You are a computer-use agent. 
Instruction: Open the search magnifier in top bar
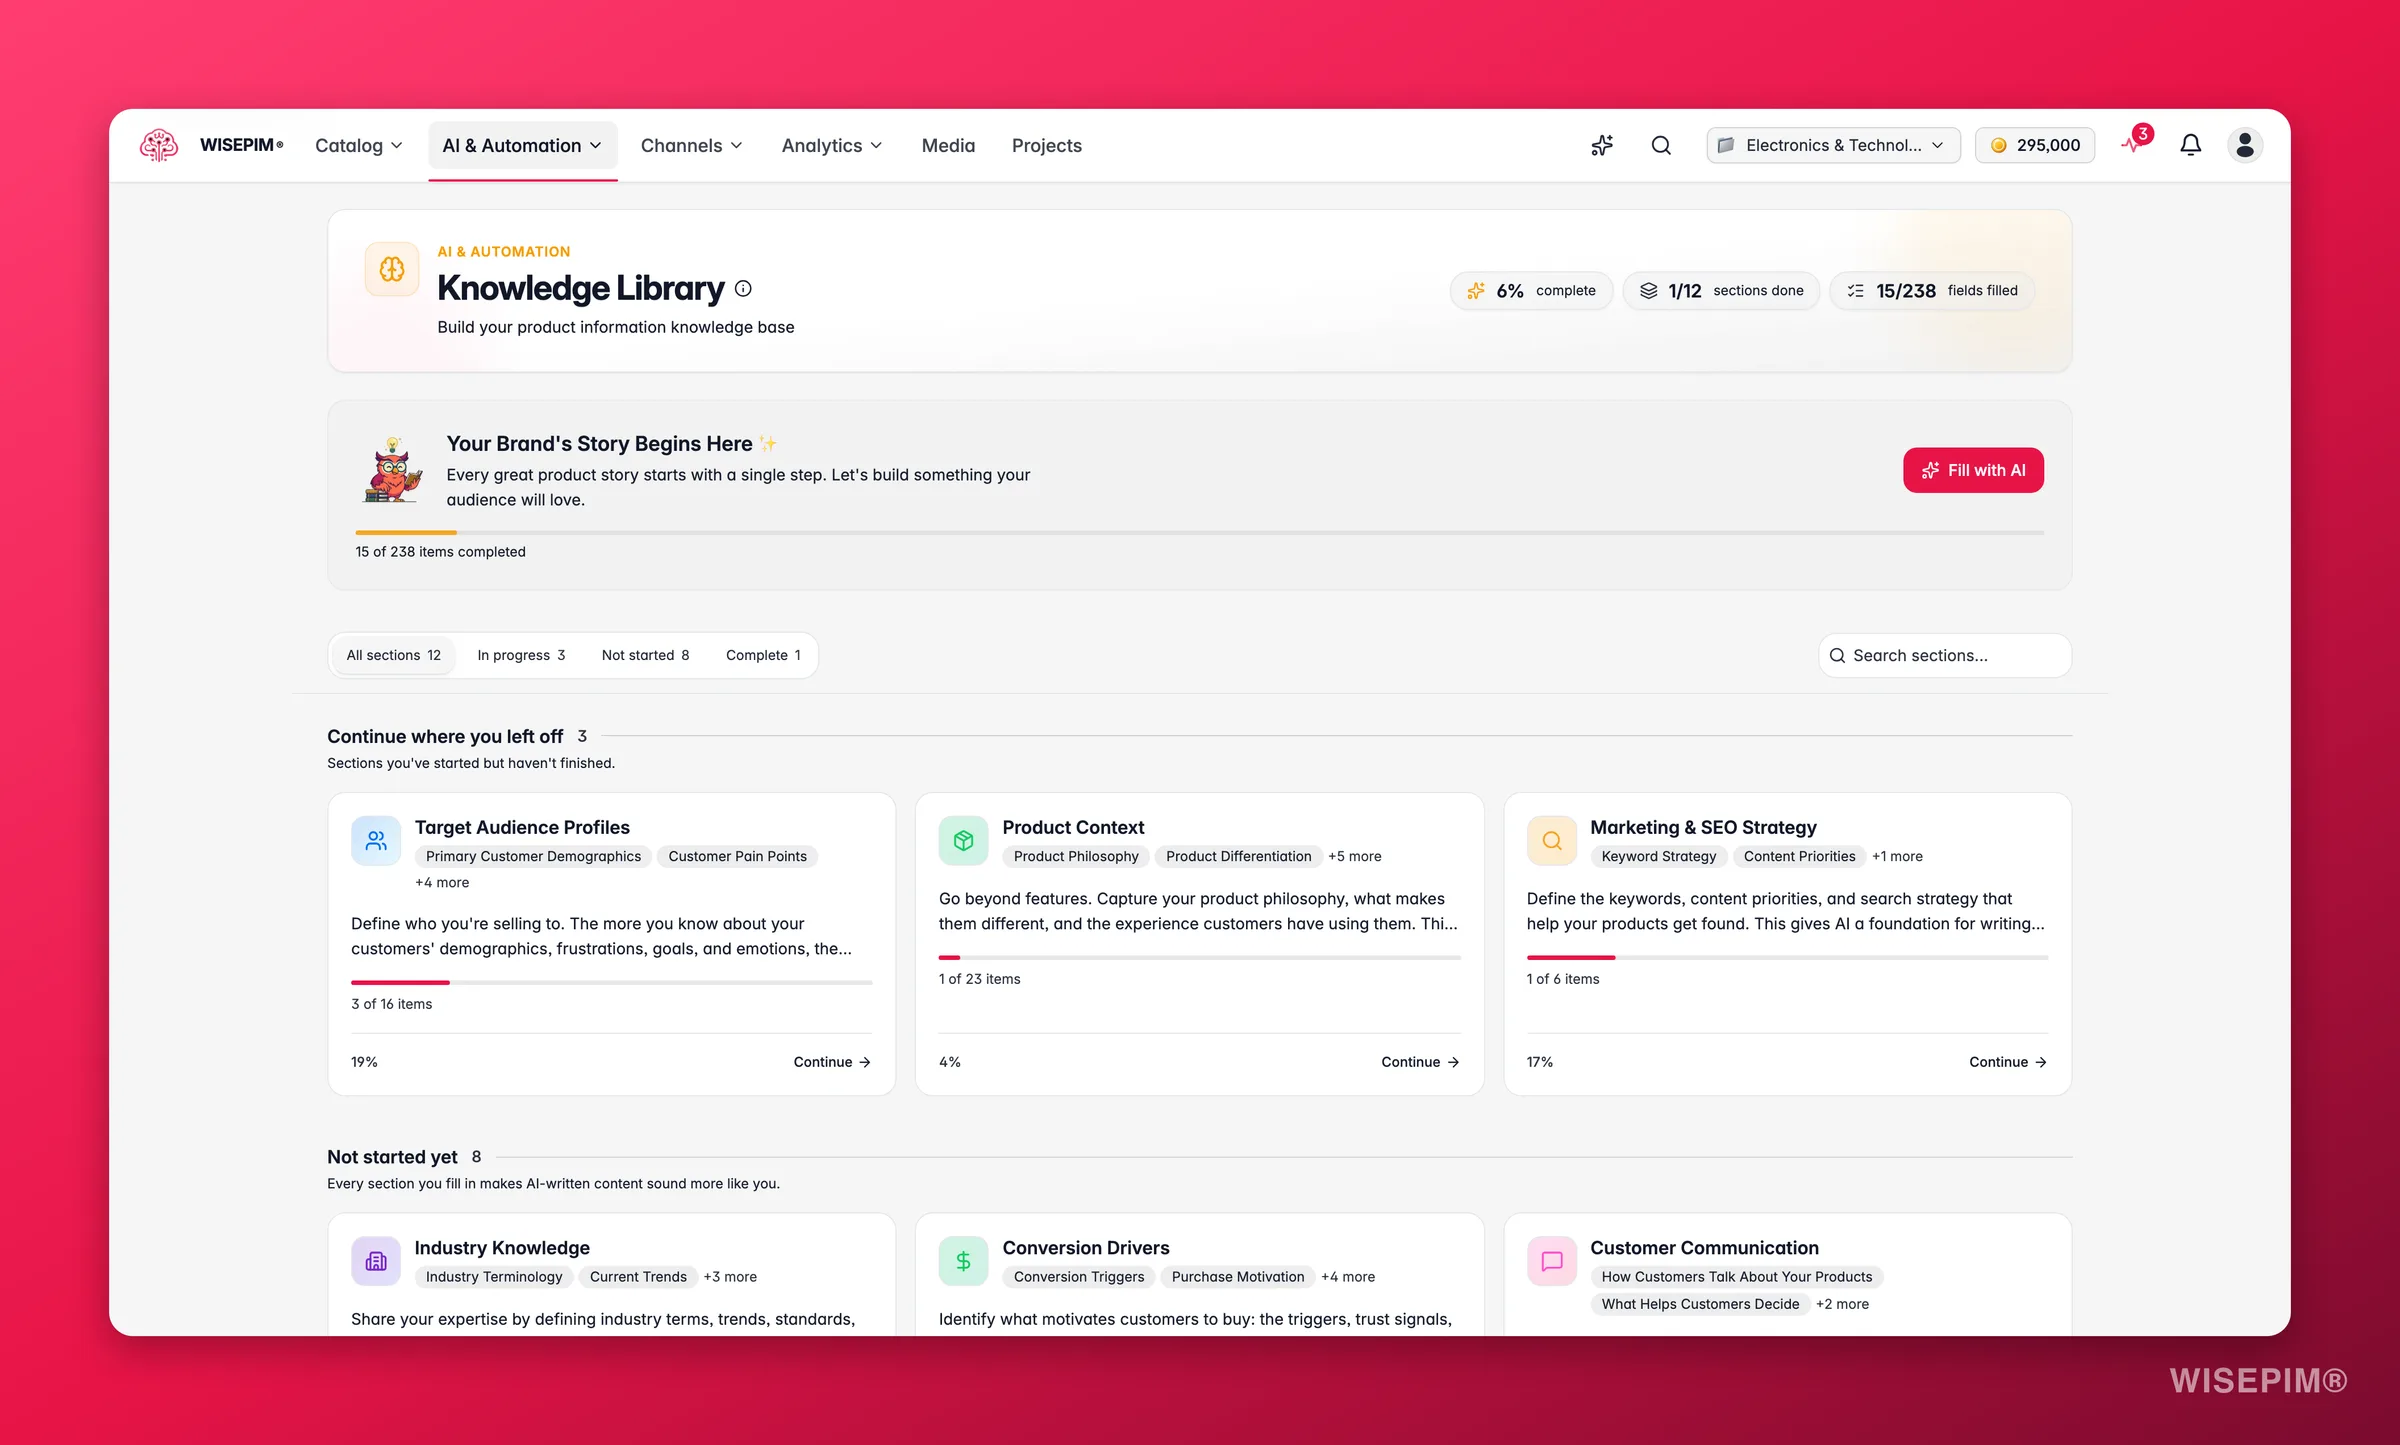1661,145
